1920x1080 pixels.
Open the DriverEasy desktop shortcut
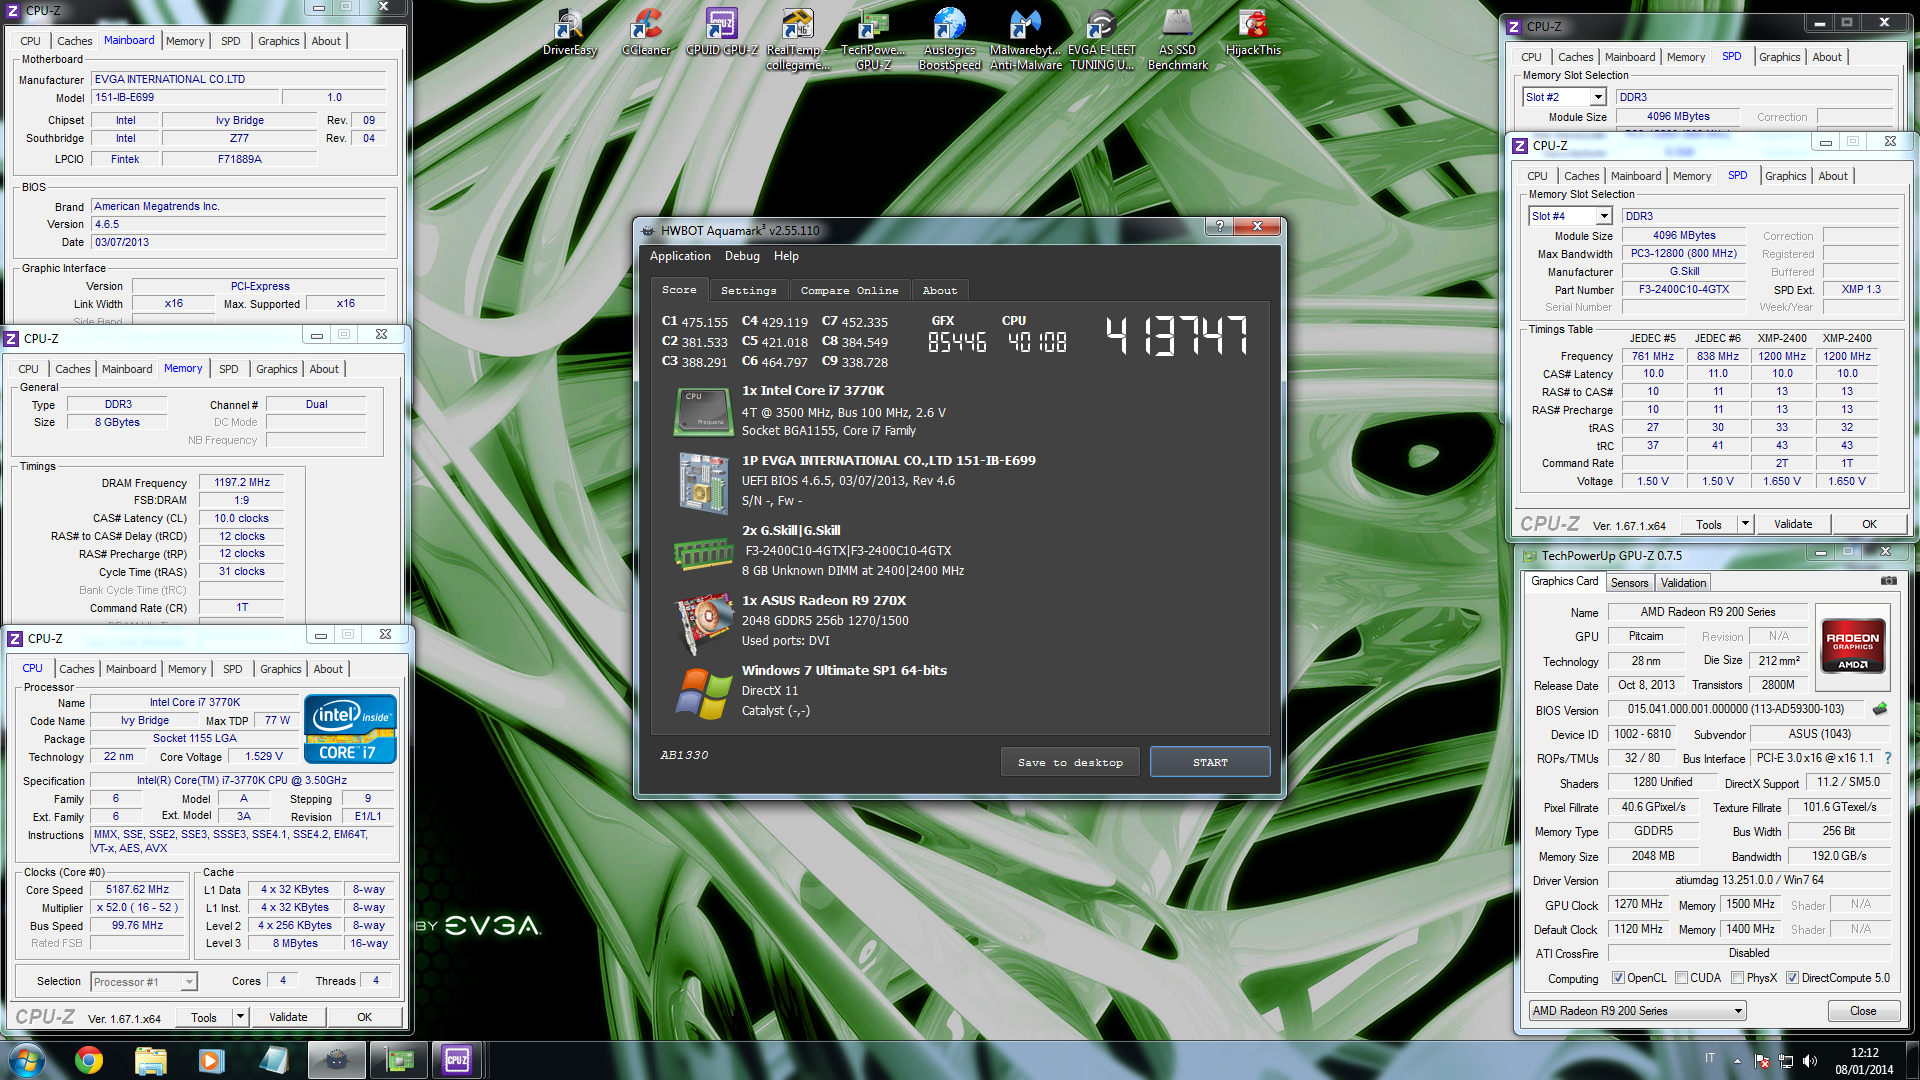[x=569, y=31]
